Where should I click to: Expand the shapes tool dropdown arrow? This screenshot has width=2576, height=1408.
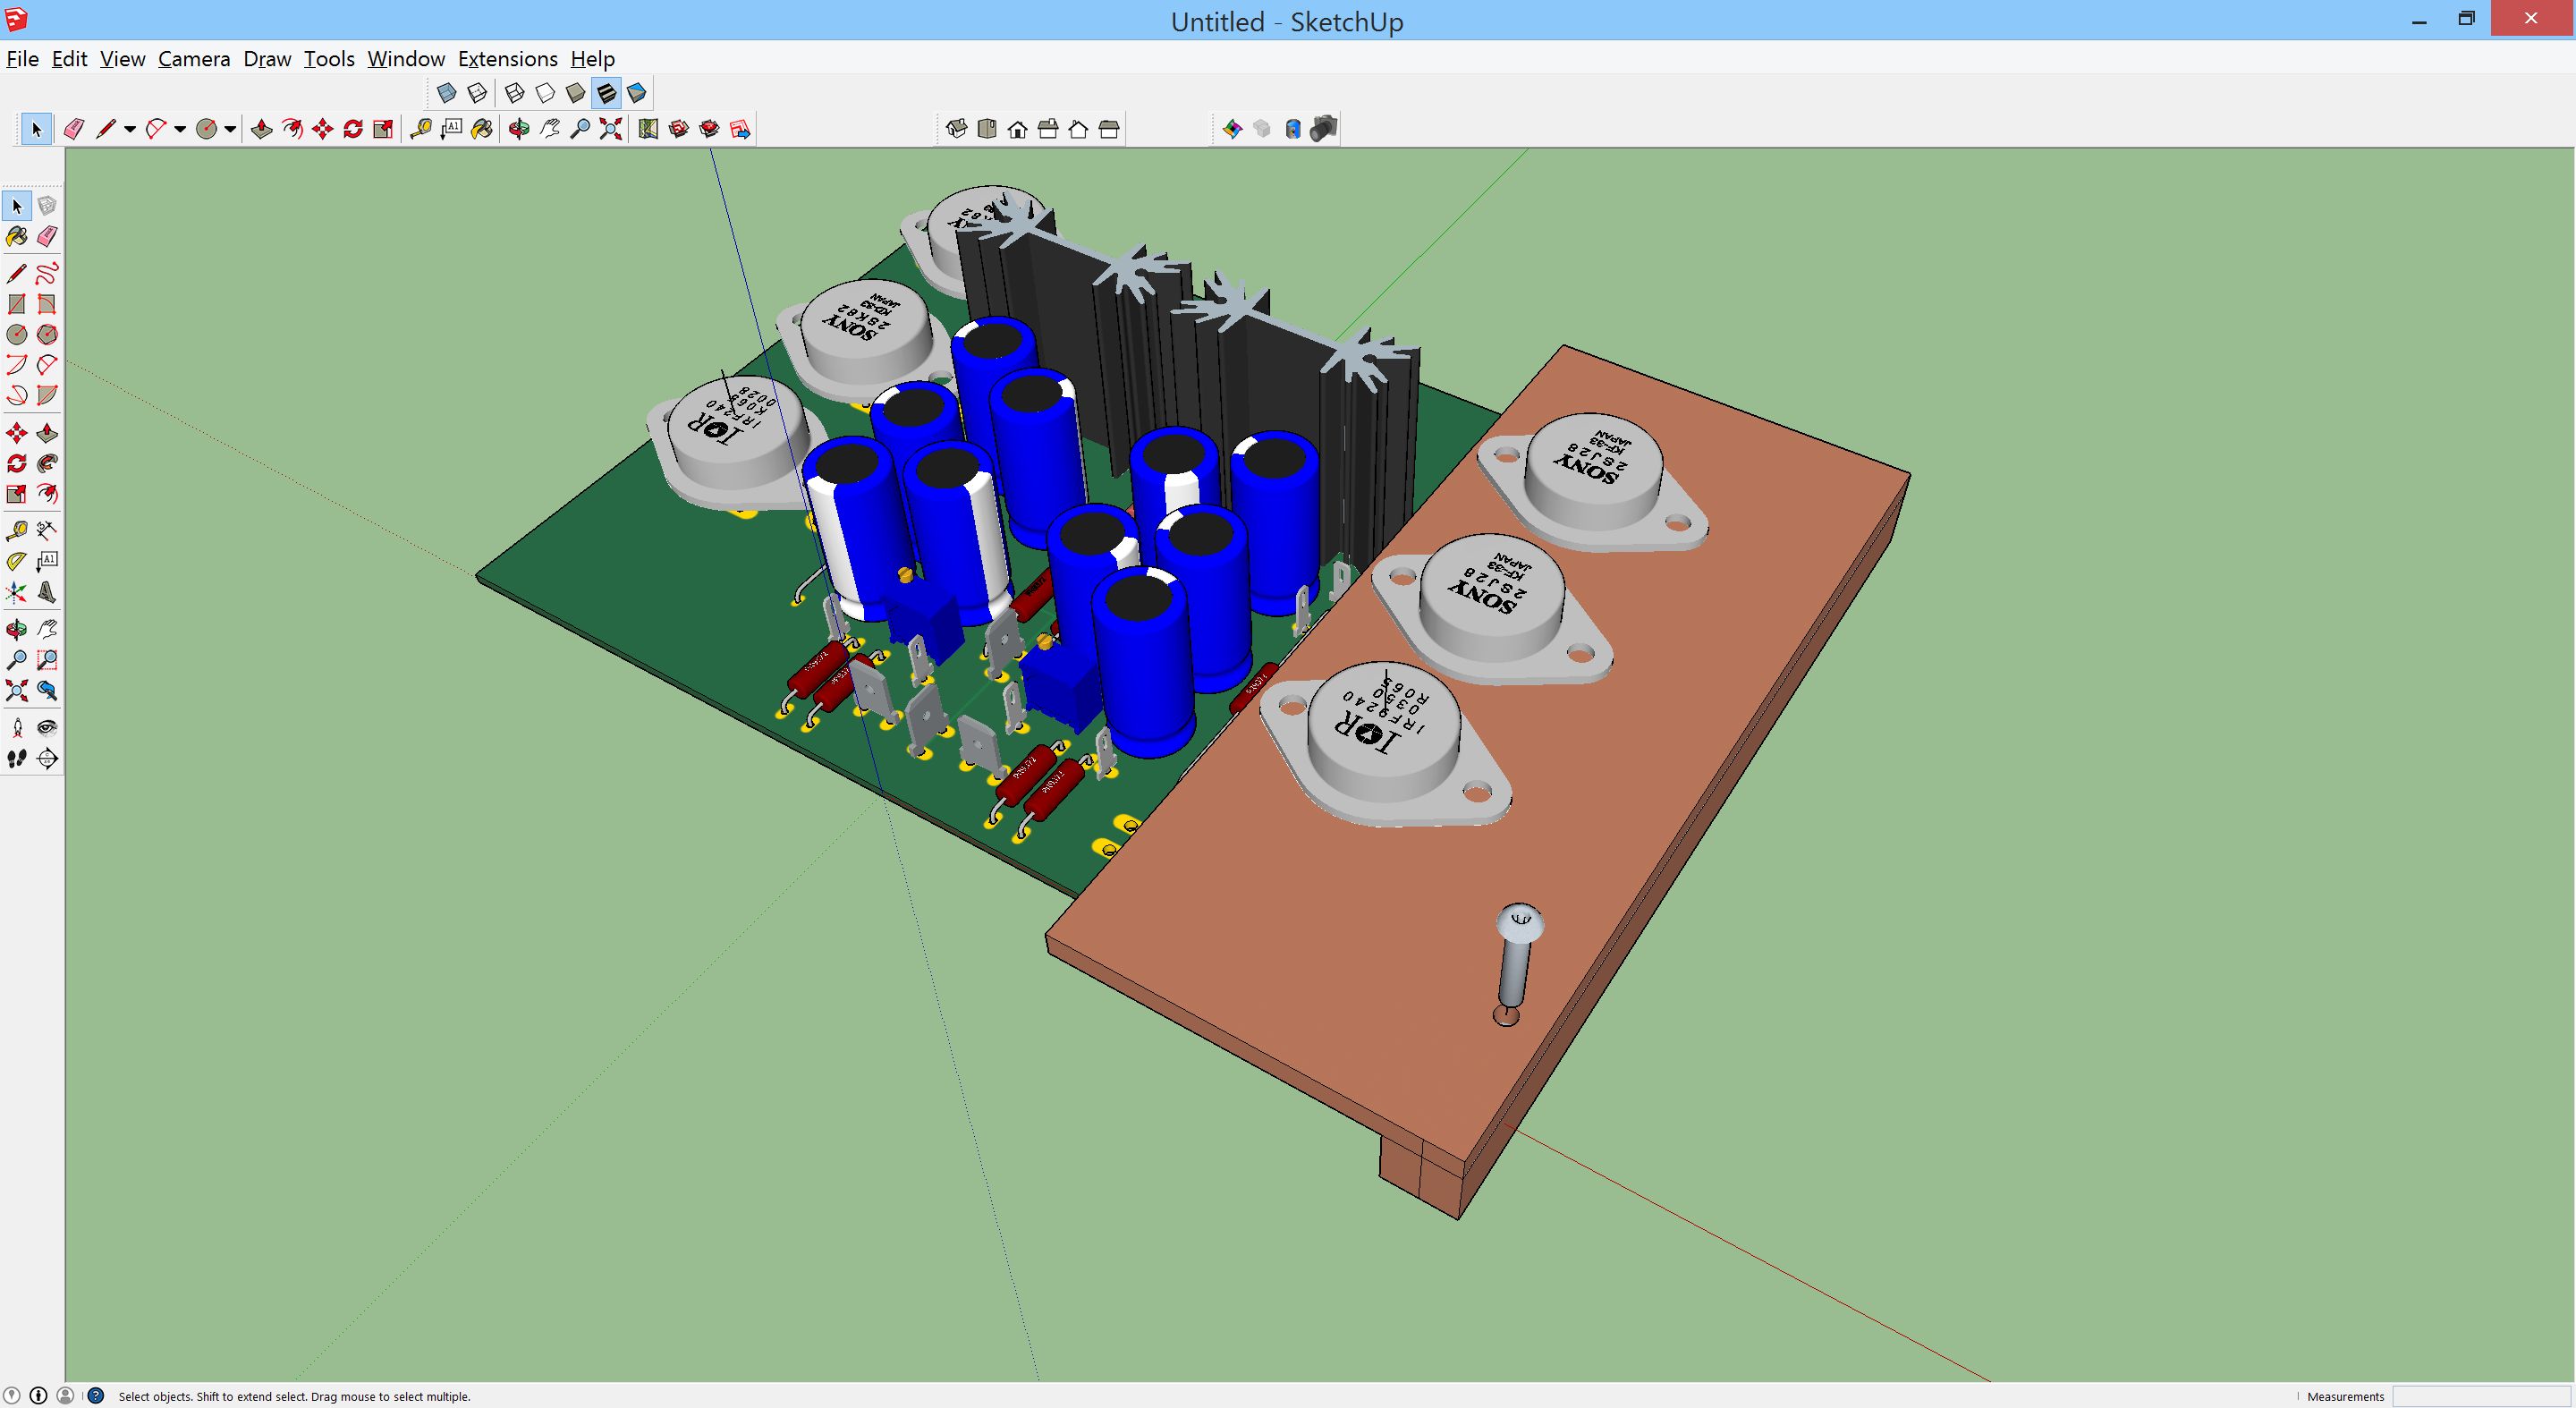point(230,129)
